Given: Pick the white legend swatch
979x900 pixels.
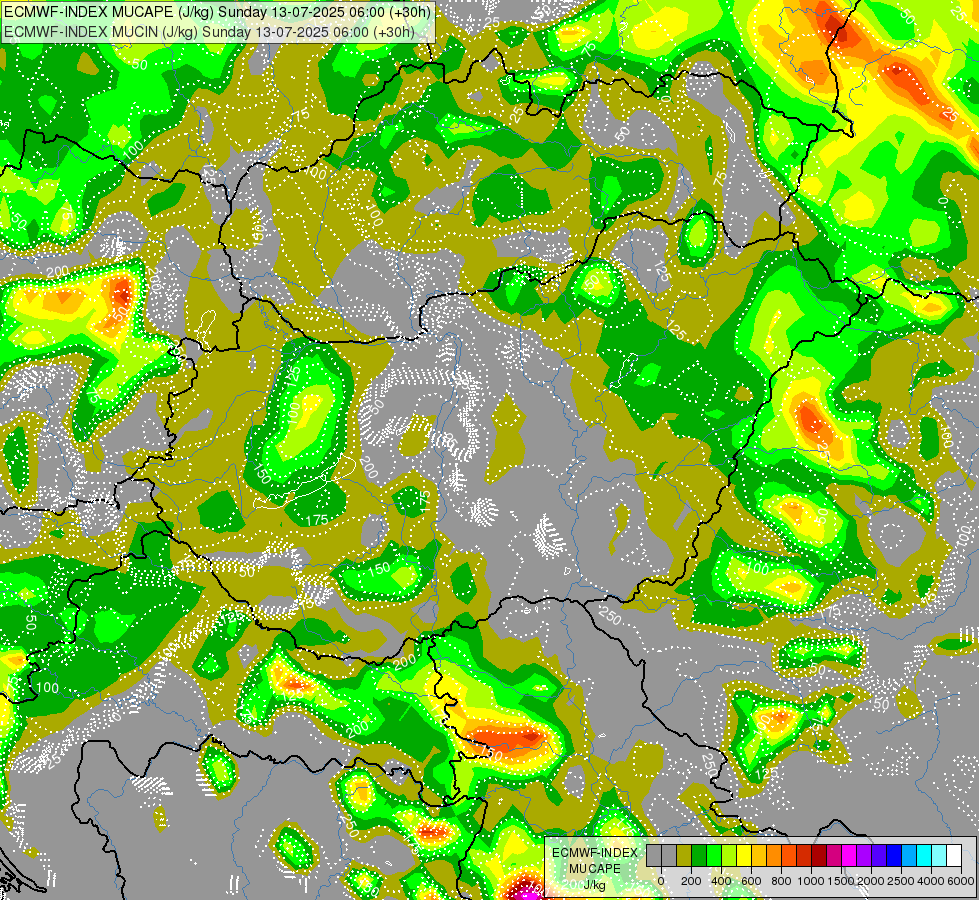Looking at the screenshot, I should tap(955, 855).
